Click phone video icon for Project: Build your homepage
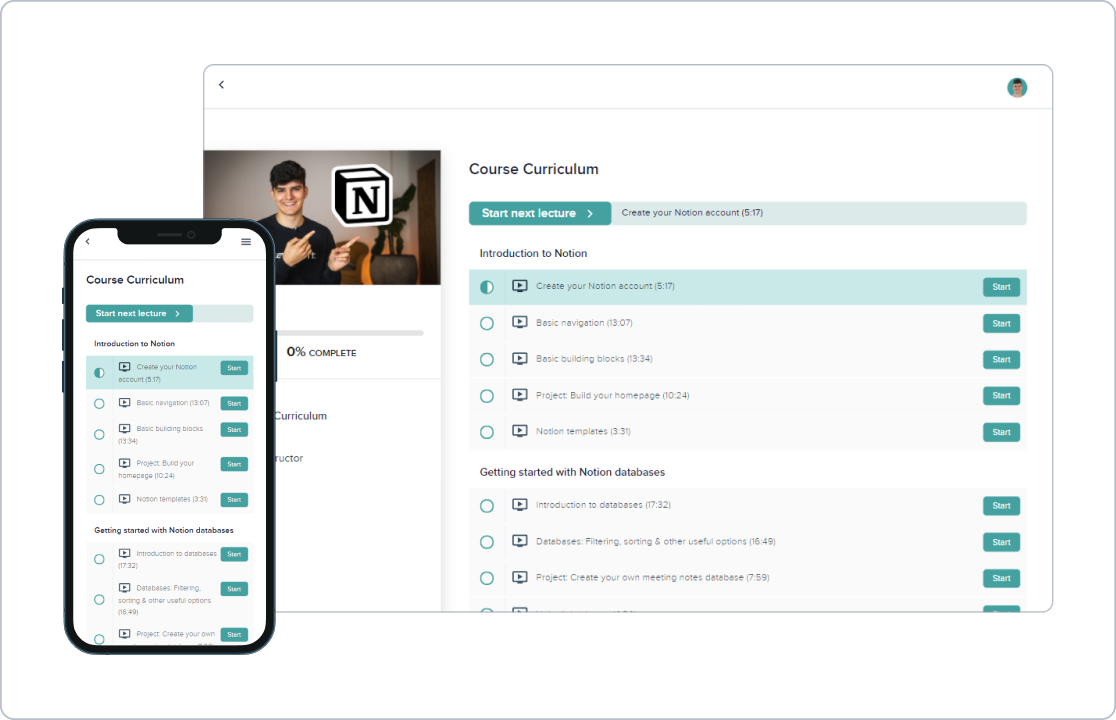This screenshot has width=1116, height=720. coord(125,463)
